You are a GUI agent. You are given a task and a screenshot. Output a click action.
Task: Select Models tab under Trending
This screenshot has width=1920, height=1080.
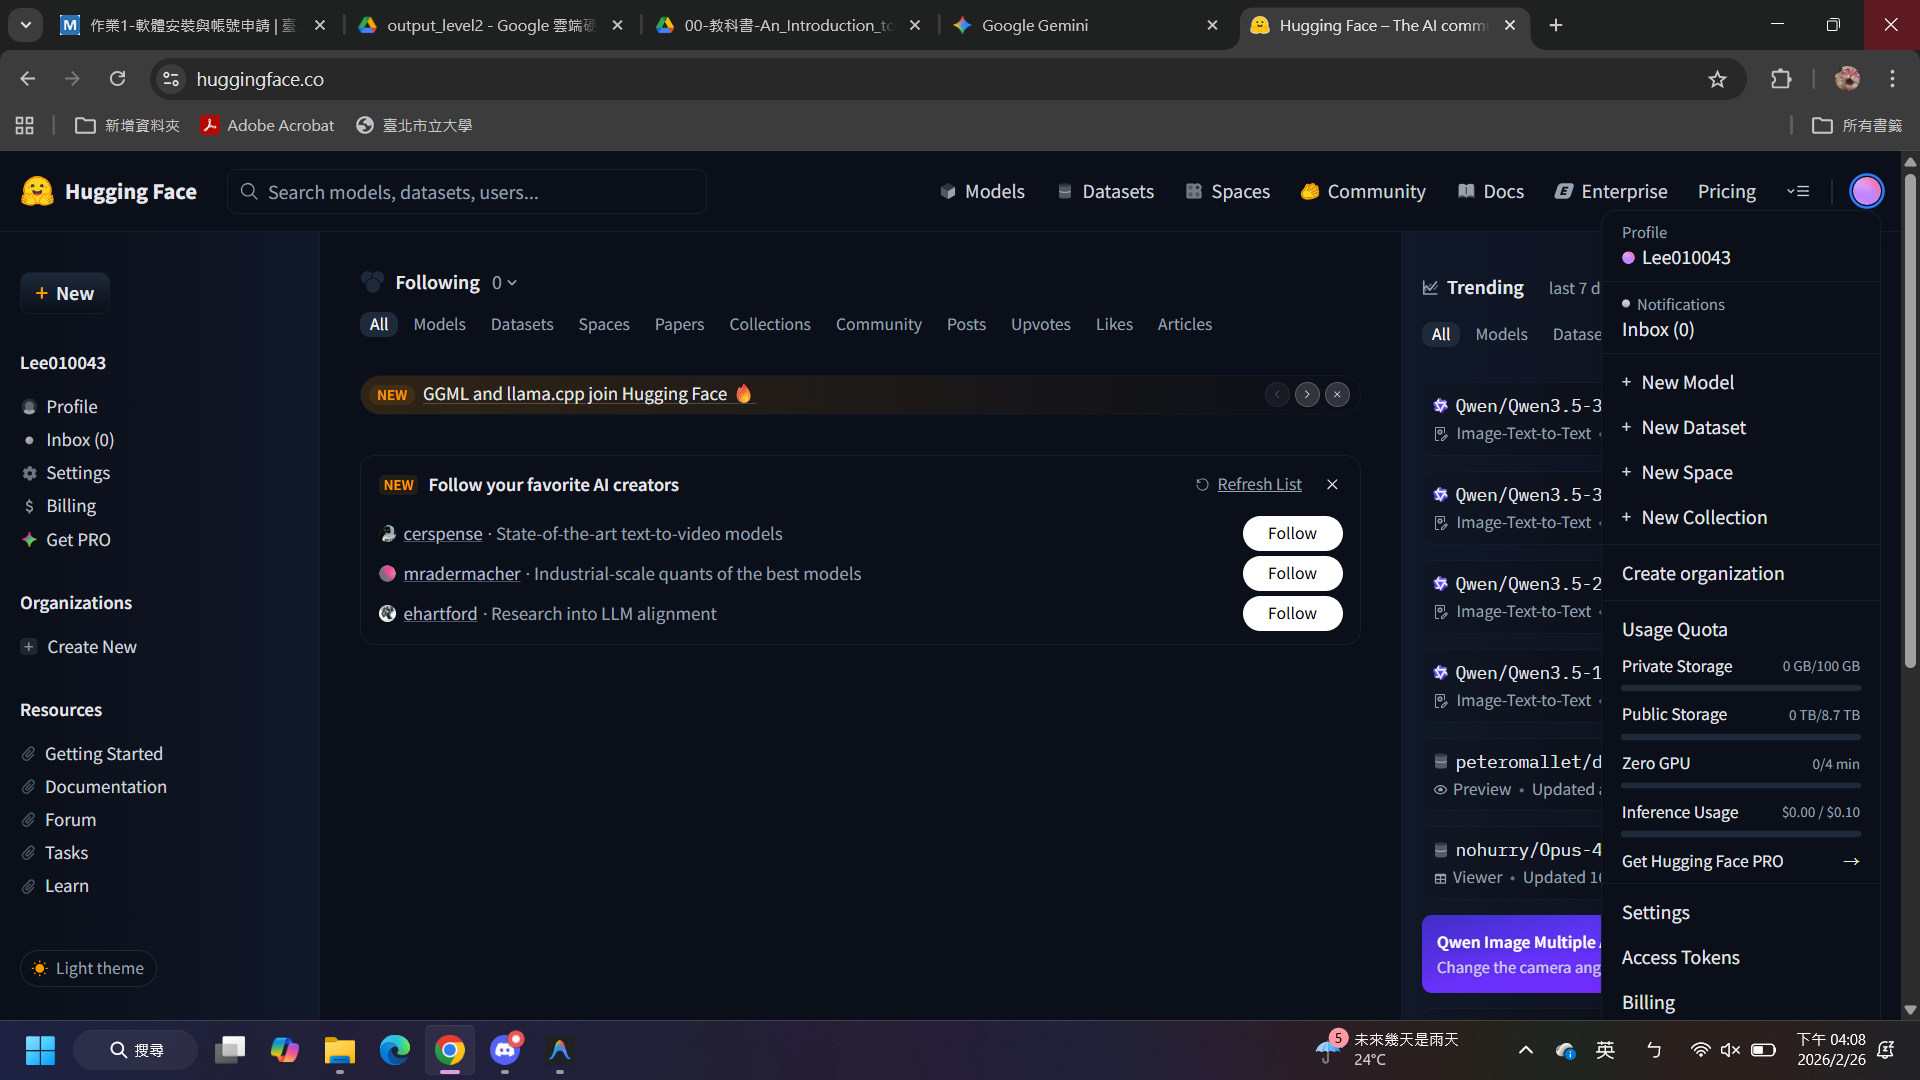tap(1501, 334)
